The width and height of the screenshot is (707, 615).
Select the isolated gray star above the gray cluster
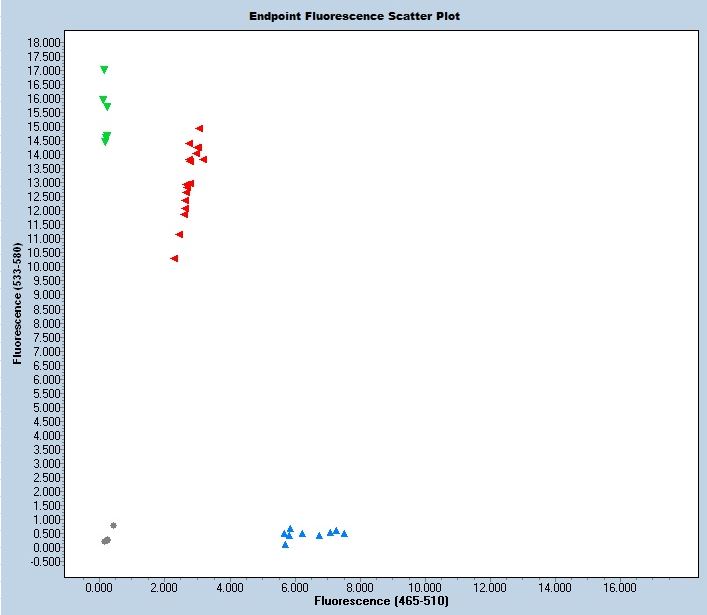point(113,525)
